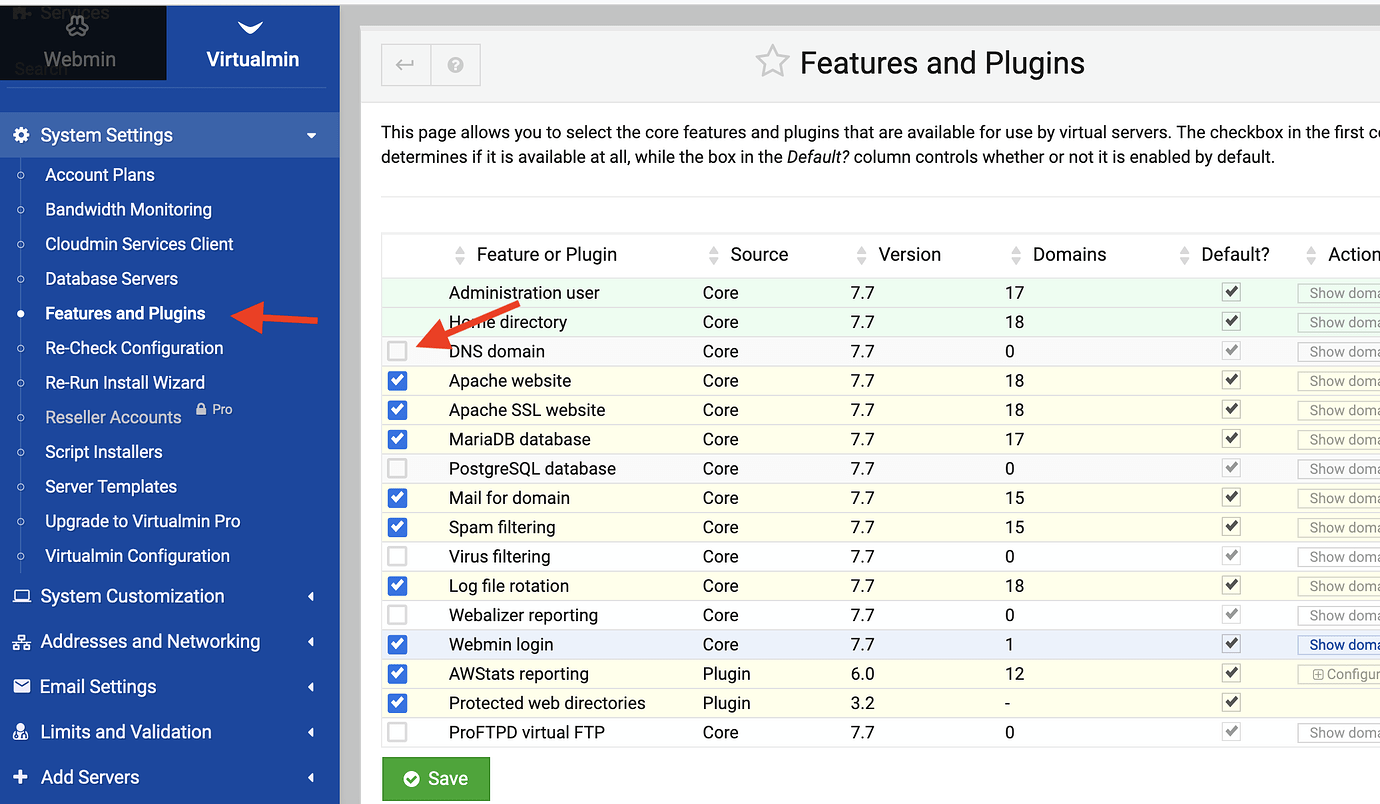Toggle Default checkbox for Protected web directories
This screenshot has width=1380, height=804.
(1232, 702)
